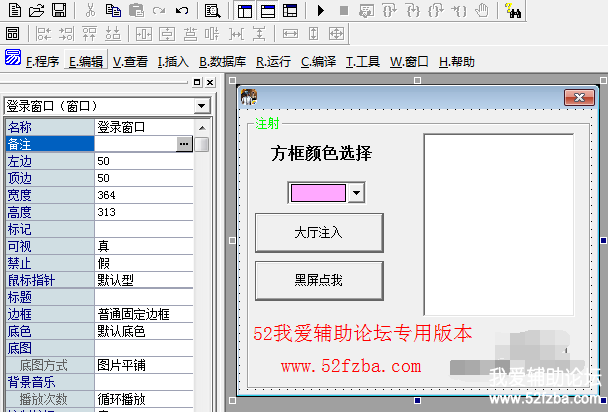Click the empty list box in the form
The image size is (608, 412).
tap(499, 225)
